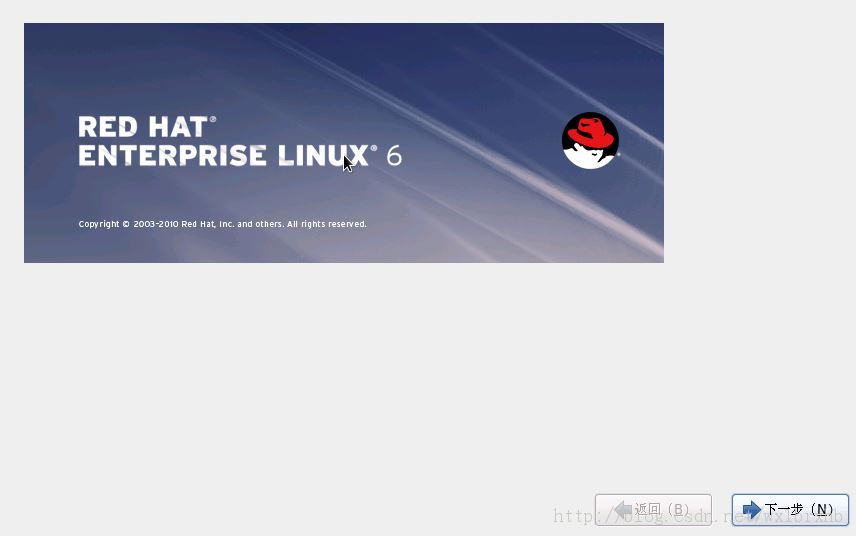Click the 下一步 (N) next button
856x536 pixels.
[790, 510]
